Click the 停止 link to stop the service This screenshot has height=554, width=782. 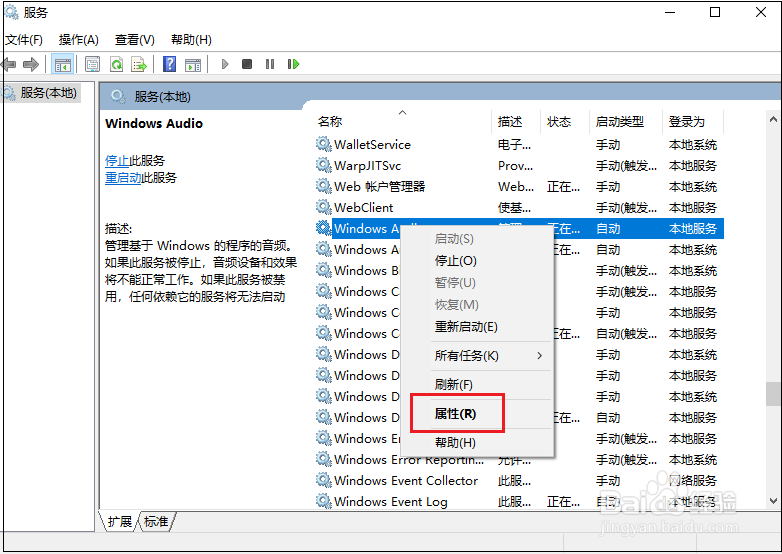tap(117, 161)
